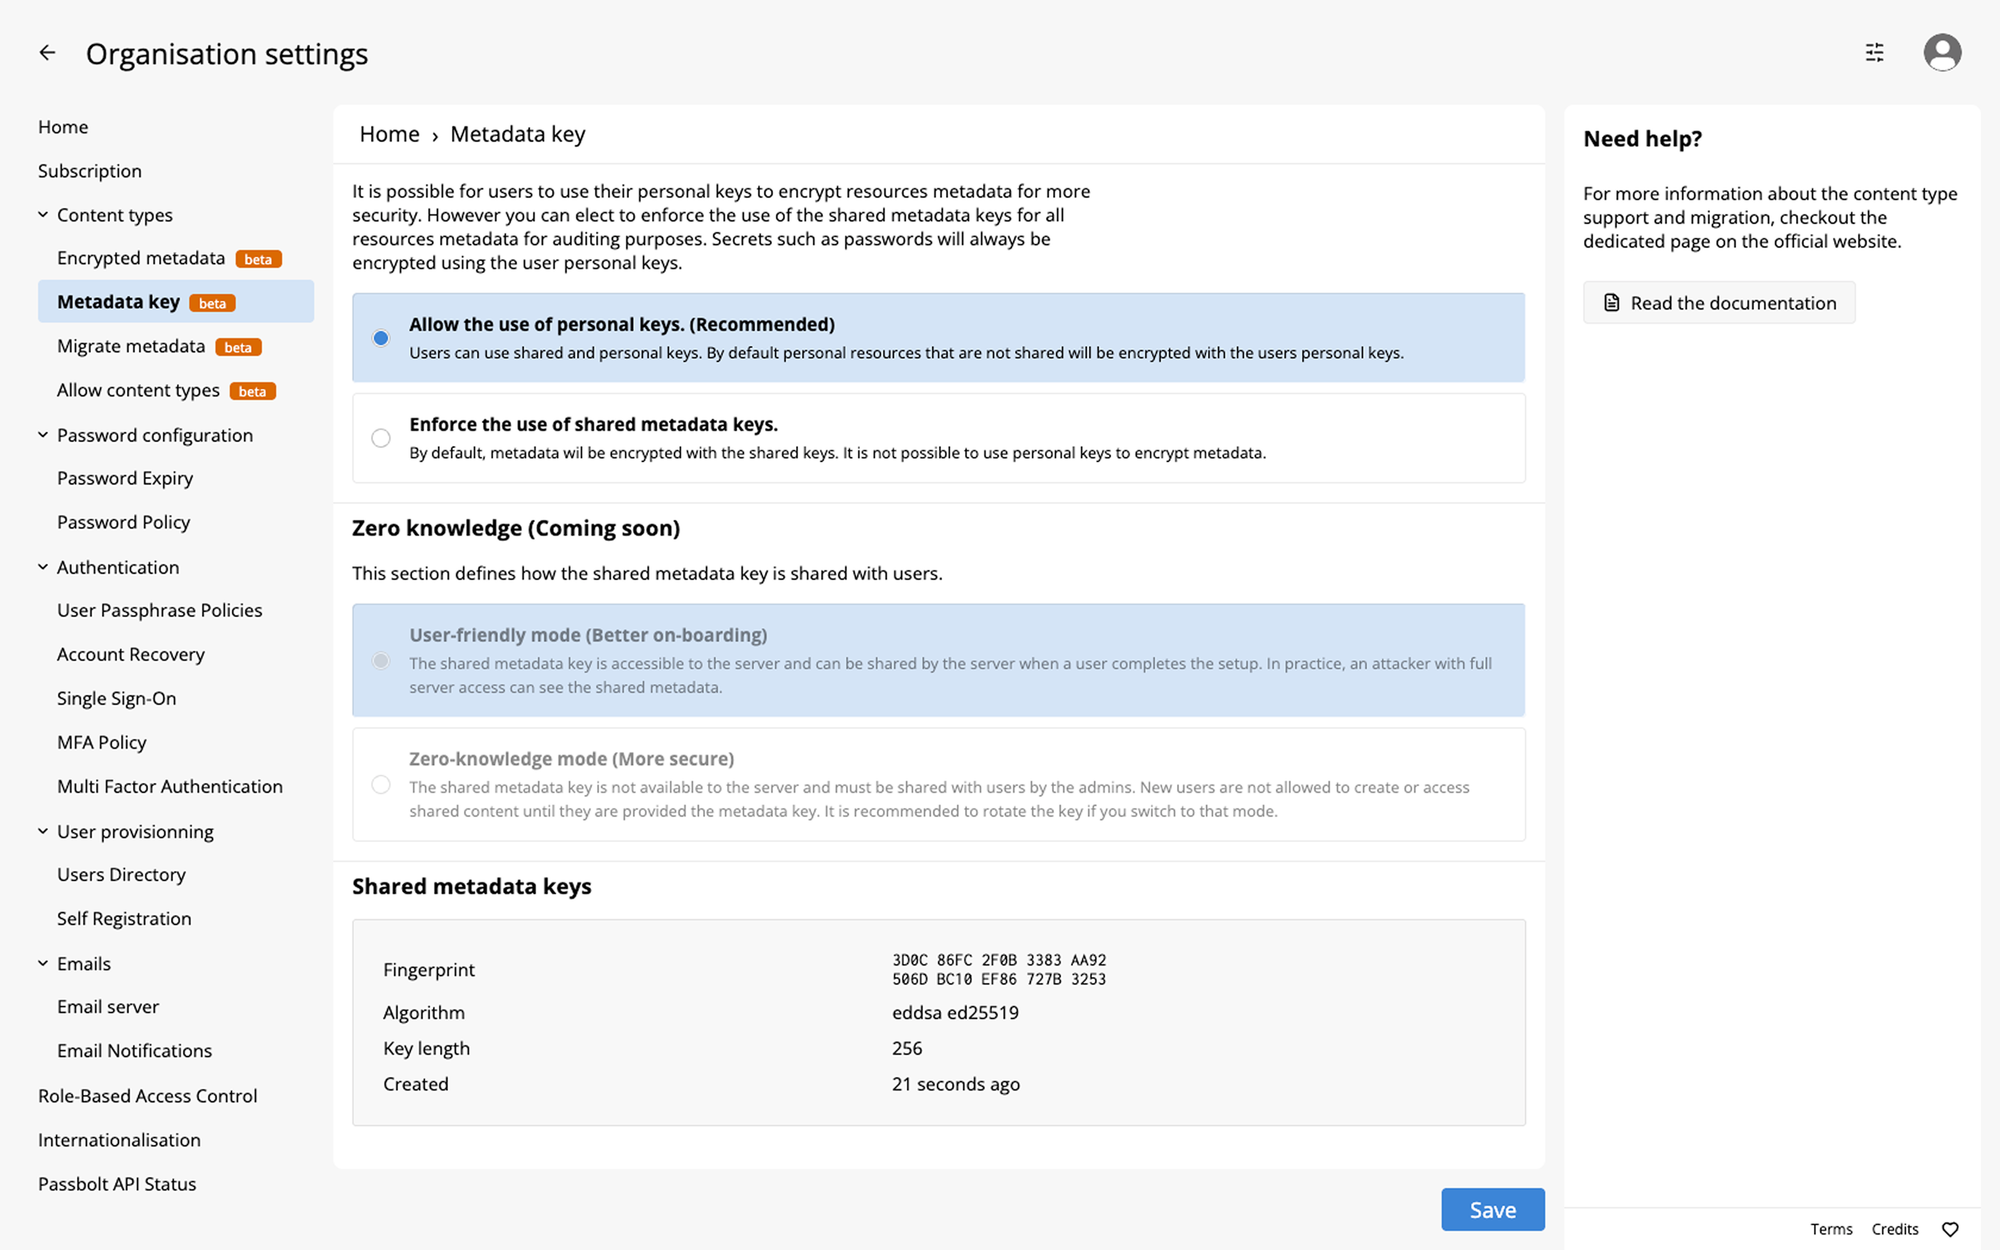Click the back arrow next to Organisation settings

(x=47, y=52)
